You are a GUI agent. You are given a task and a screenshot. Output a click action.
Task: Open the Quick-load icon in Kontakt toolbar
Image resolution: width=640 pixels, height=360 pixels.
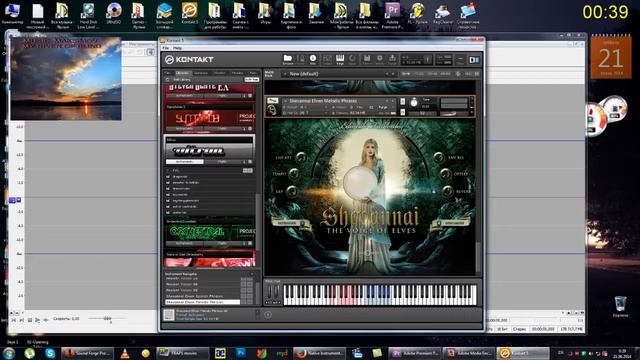pos(352,59)
